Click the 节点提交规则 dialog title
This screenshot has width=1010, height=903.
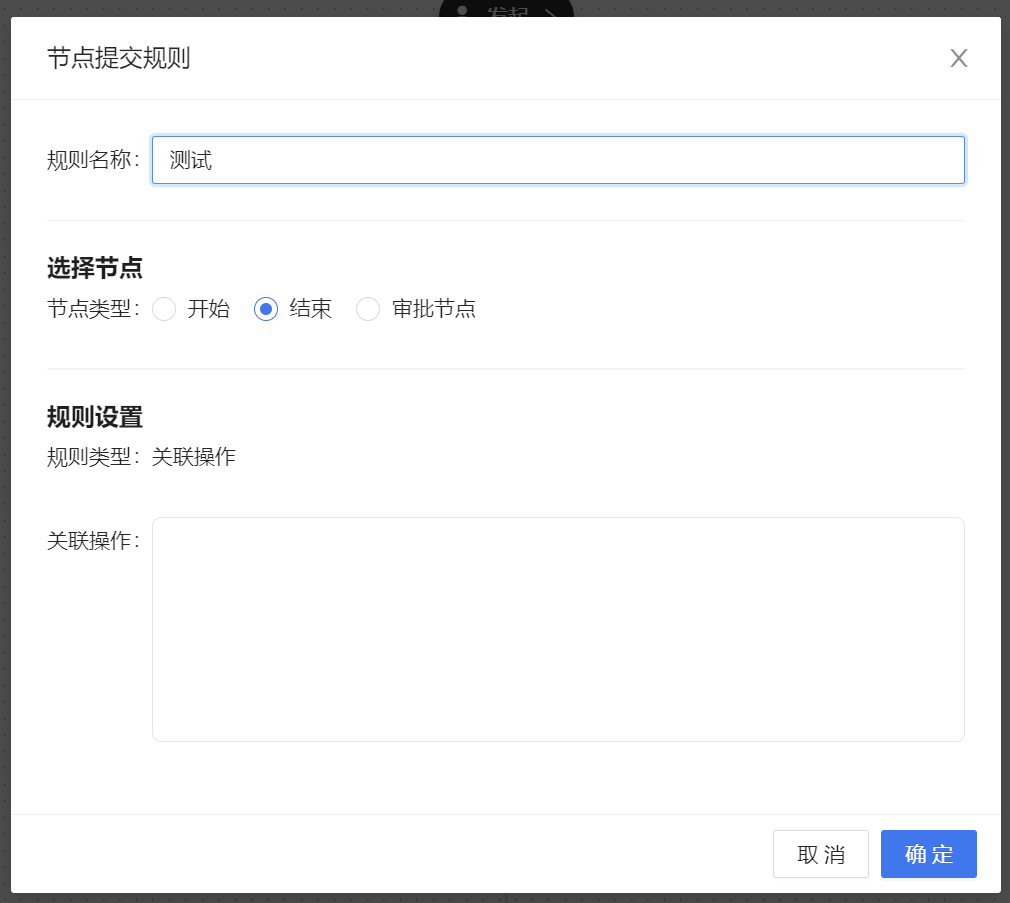coord(119,58)
